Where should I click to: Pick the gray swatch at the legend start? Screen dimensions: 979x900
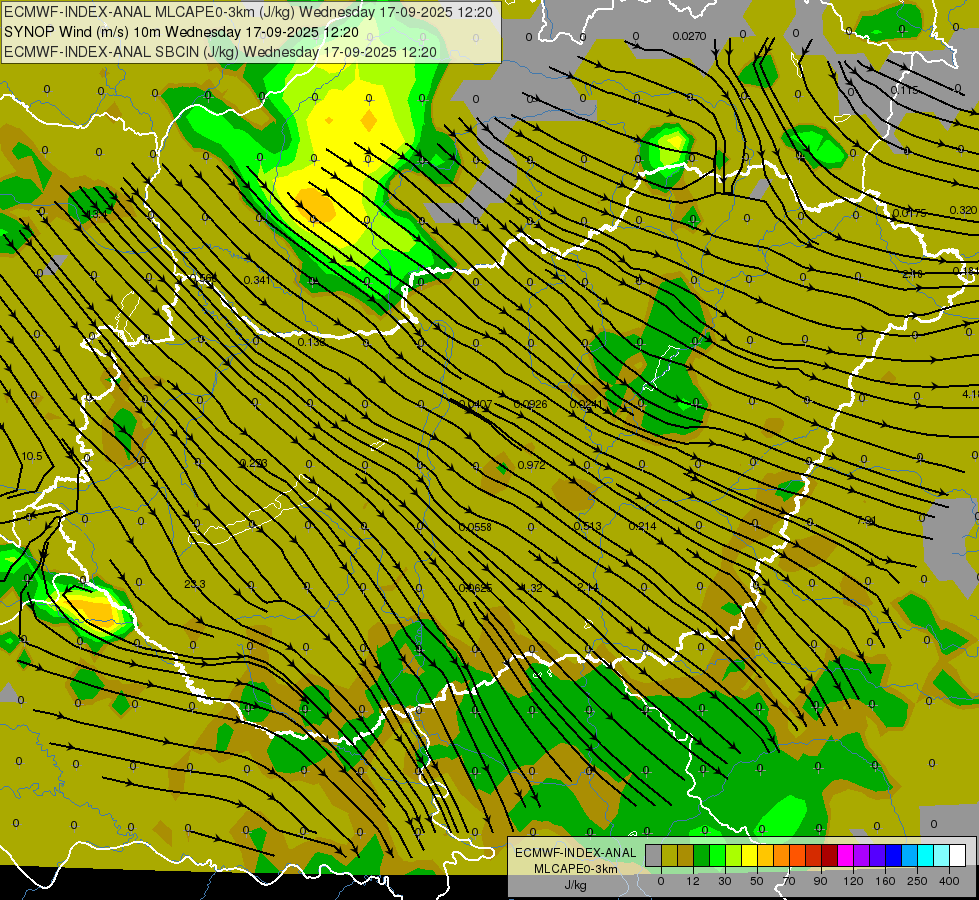point(653,855)
